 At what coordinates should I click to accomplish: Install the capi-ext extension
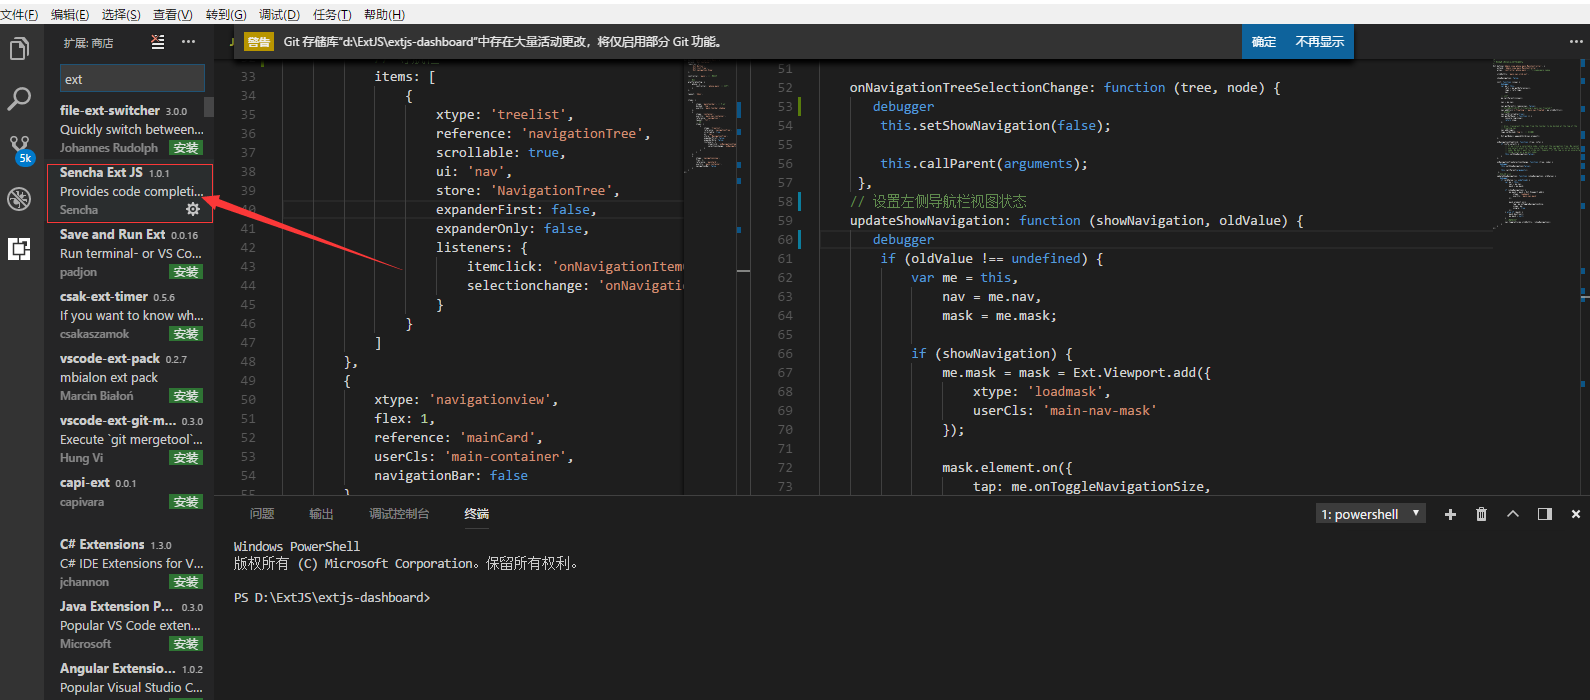[186, 502]
